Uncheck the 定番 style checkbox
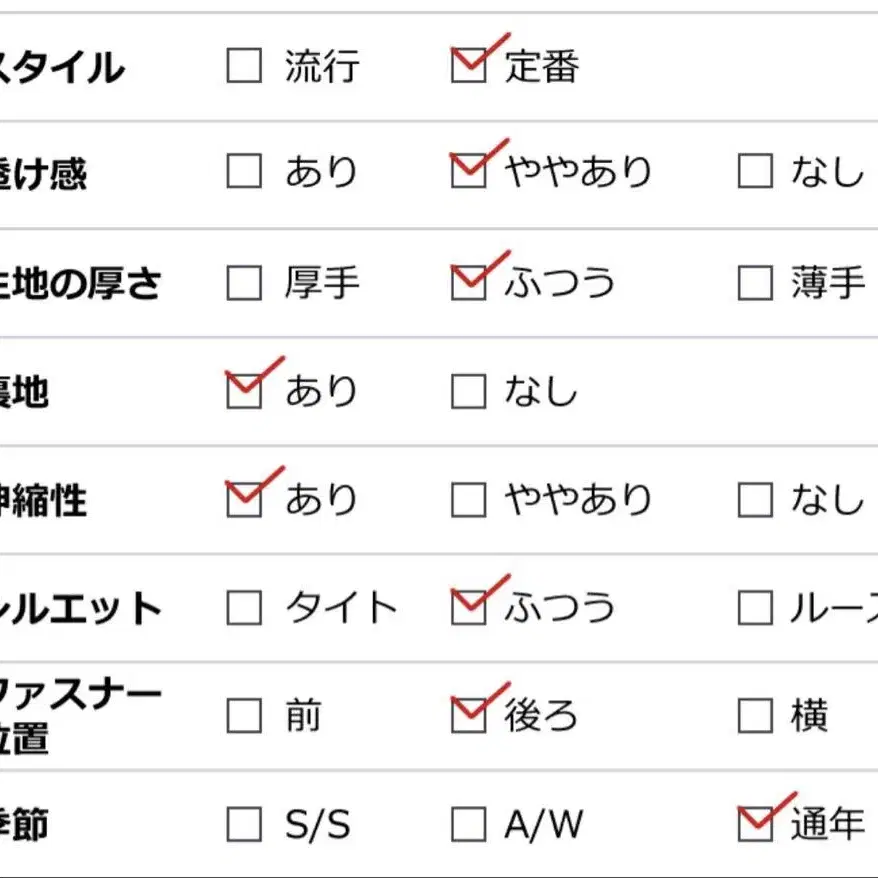 click(468, 67)
